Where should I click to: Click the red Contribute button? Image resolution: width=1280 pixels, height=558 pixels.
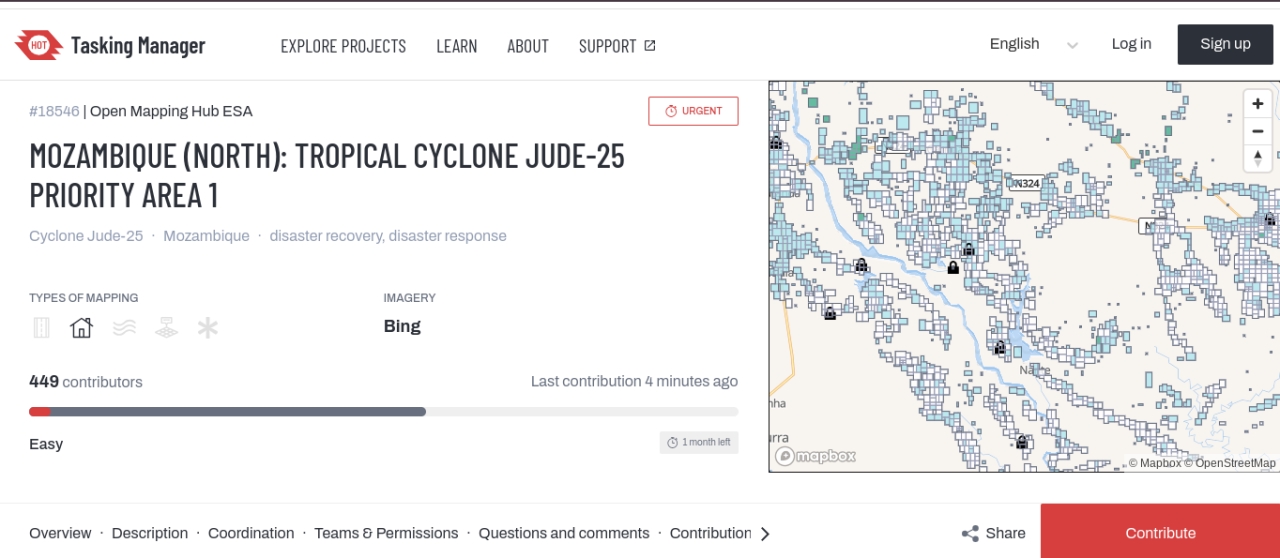pos(1160,532)
